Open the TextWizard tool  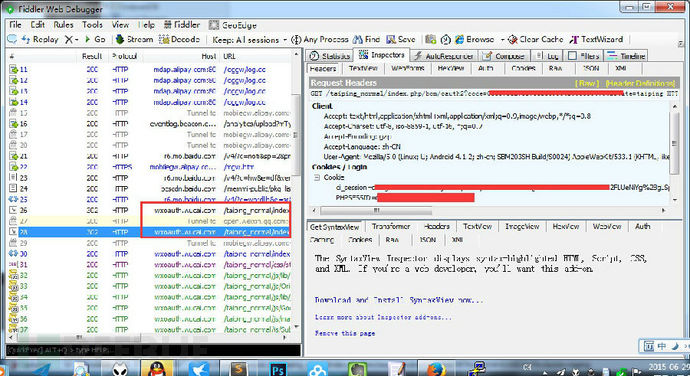(x=596, y=39)
